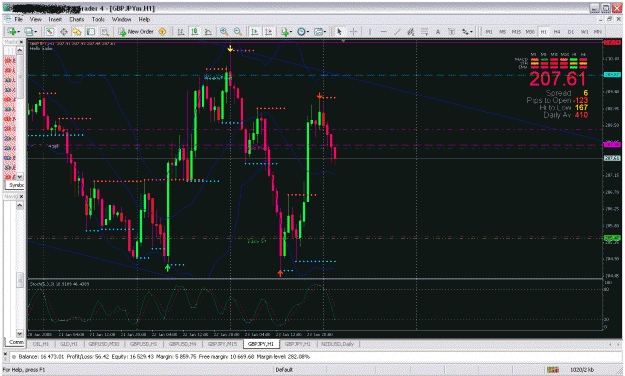This screenshot has width=625, height=376.
Task: Select the Symbols tab in Market Watch
Action: pos(16,185)
